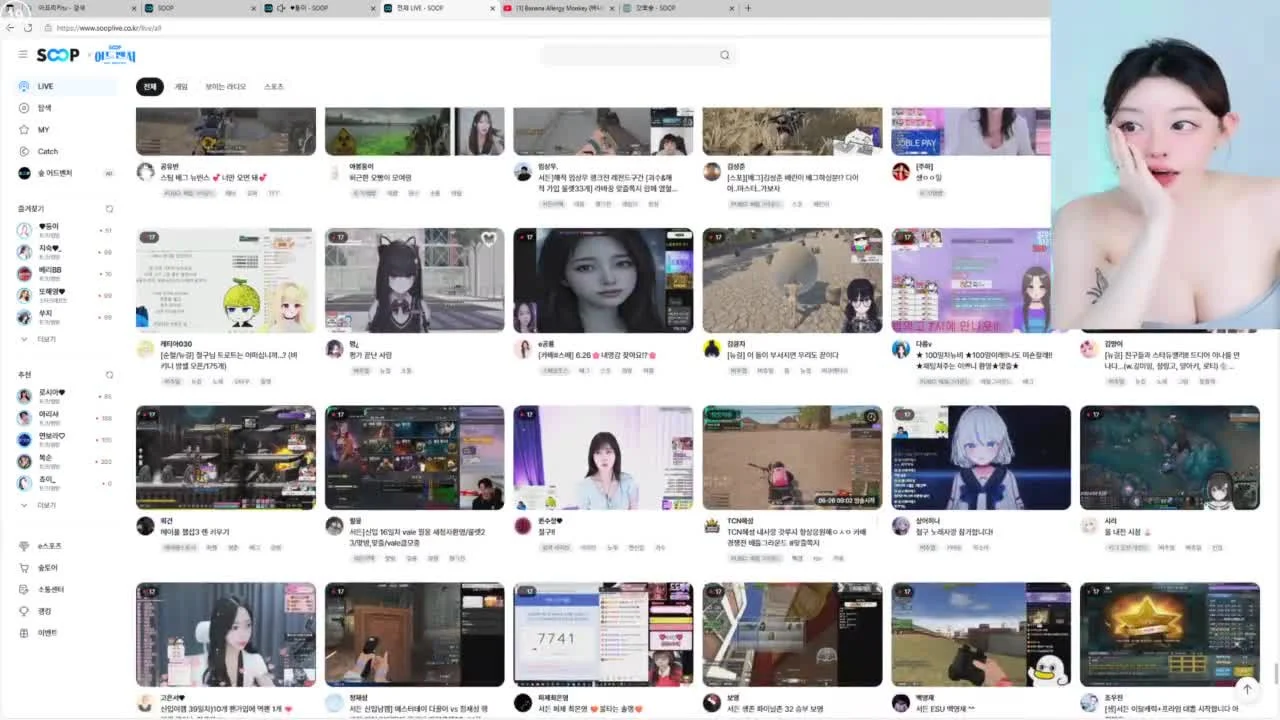Open 뮤건 MapleStory stream thumbnail
Screen dimensions: 1280x720
[226, 458]
